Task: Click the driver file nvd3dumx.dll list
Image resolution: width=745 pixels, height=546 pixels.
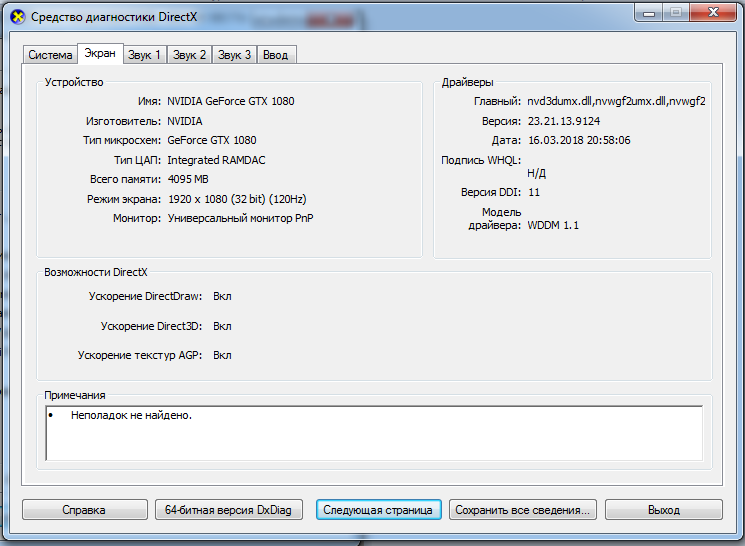Action: (616, 101)
